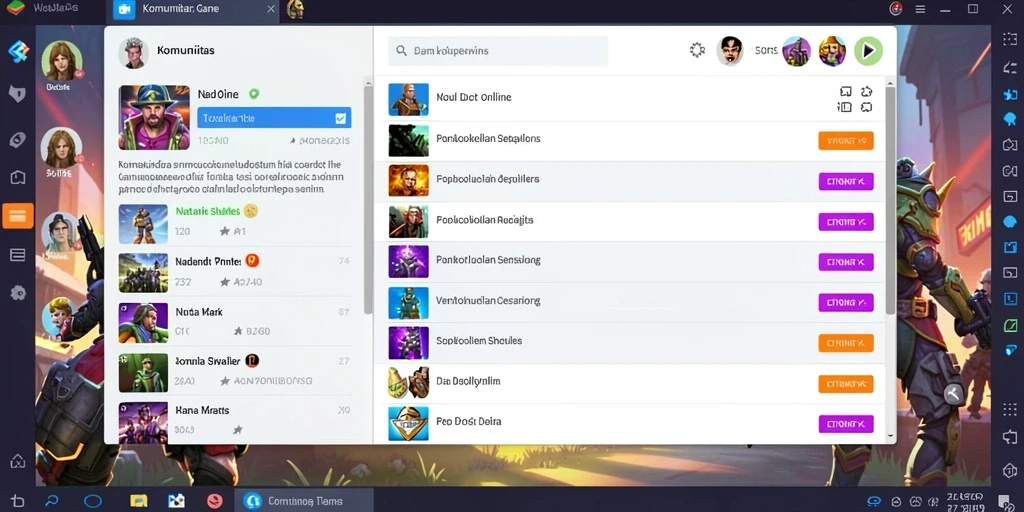This screenshot has height=512, width=1024.
Task: Toggle the checkbox in blue NadOine bar
Action: pos(340,118)
